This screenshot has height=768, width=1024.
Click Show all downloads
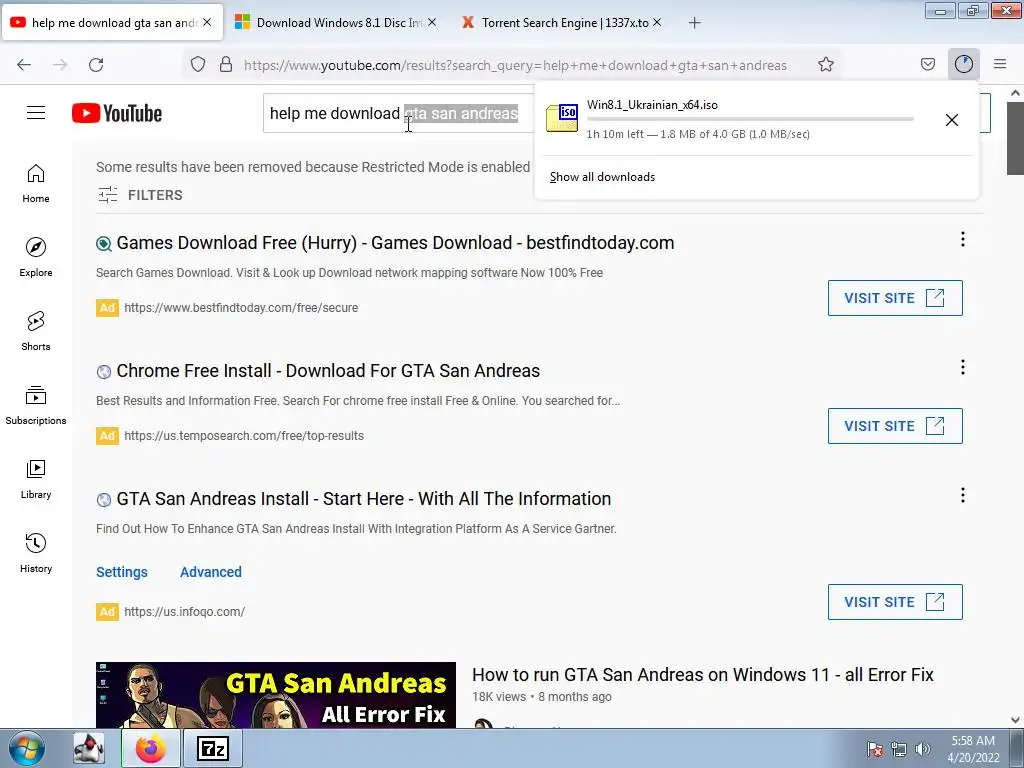[602, 177]
